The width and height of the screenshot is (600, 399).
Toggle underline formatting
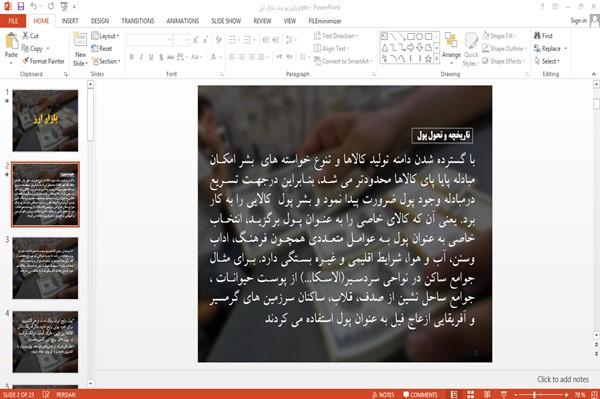coord(151,57)
